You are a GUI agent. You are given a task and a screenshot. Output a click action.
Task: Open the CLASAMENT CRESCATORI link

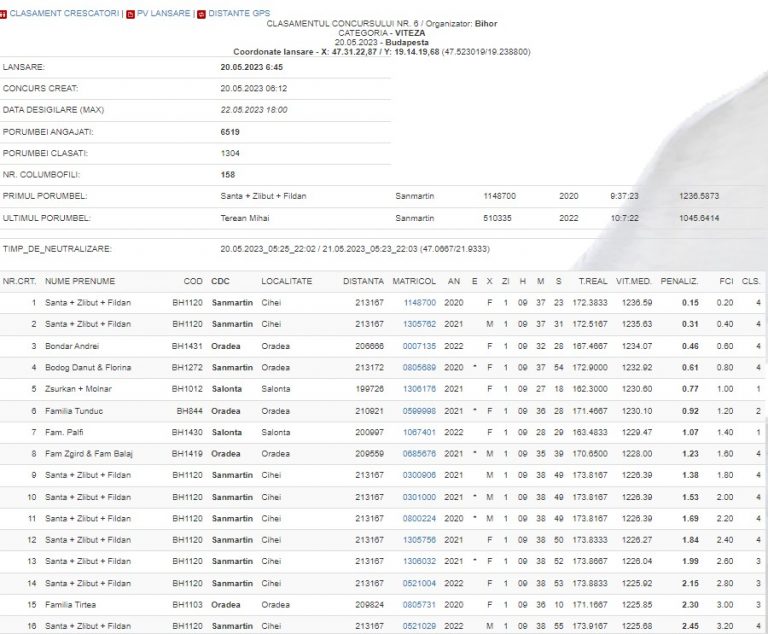click(x=64, y=14)
